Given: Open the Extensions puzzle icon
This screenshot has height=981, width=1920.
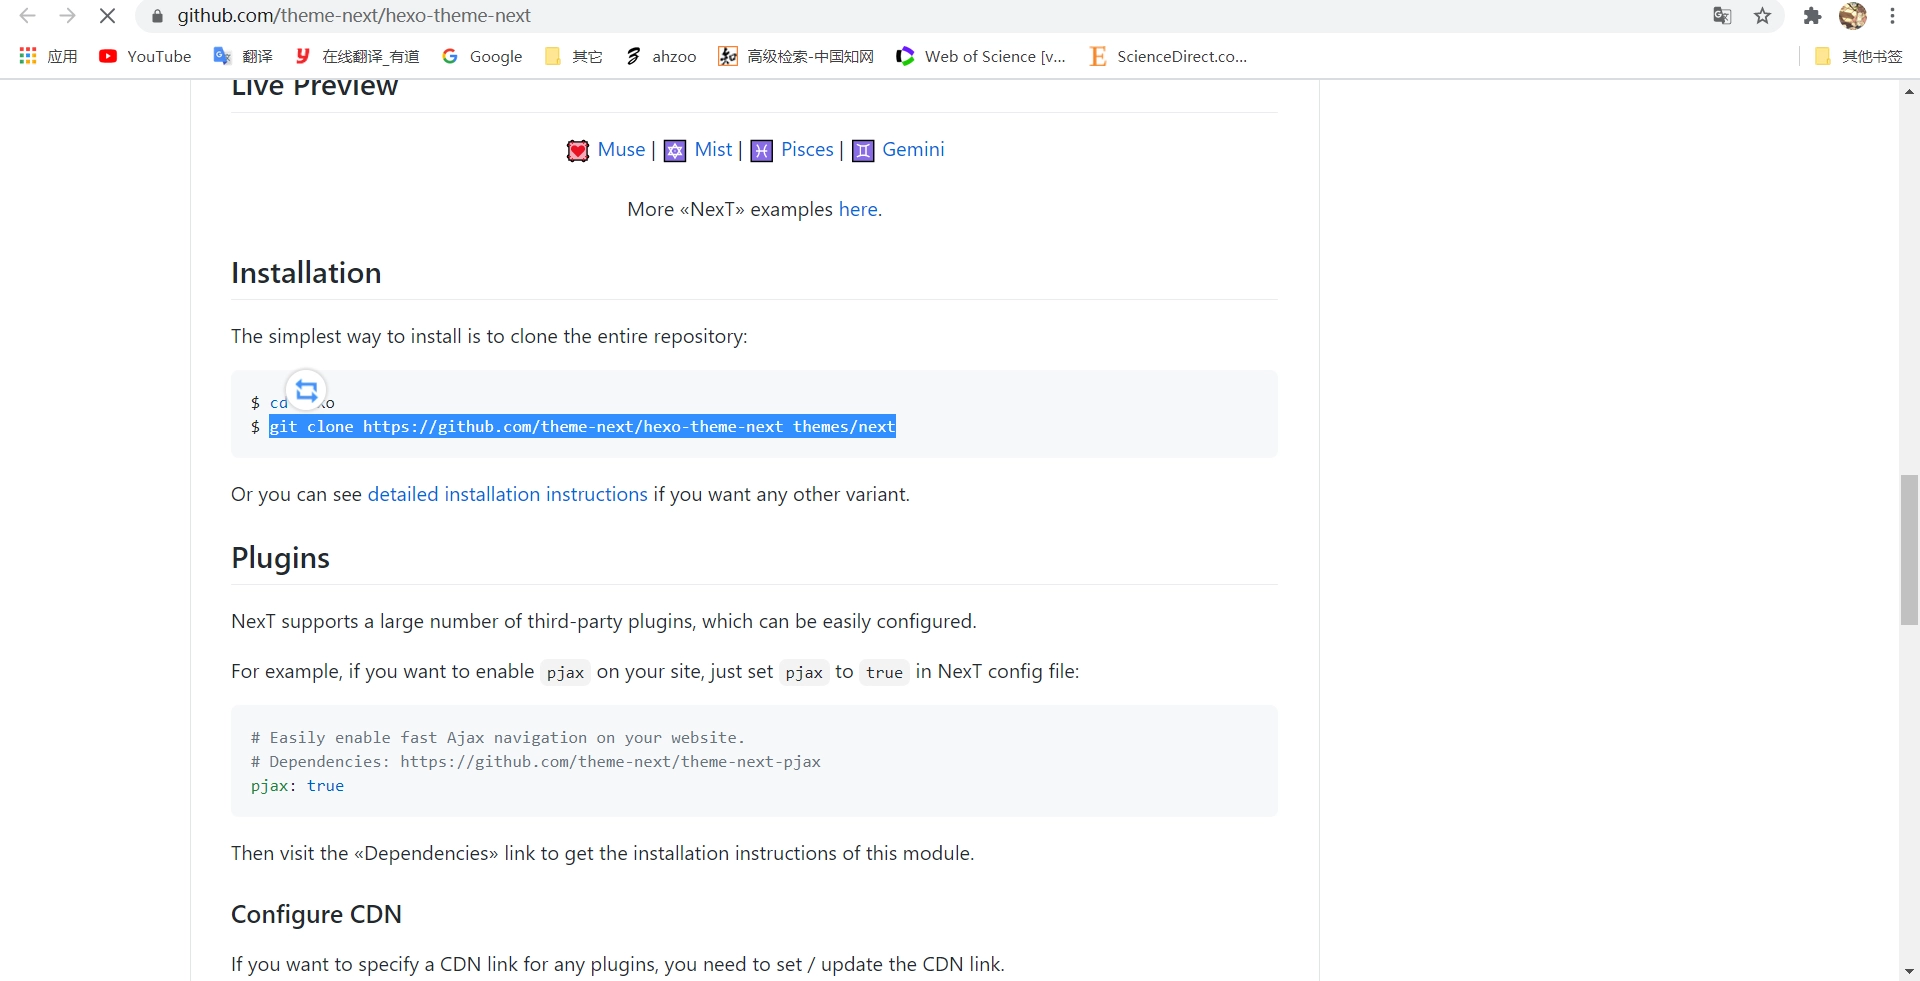Looking at the screenshot, I should pyautogui.click(x=1812, y=16).
